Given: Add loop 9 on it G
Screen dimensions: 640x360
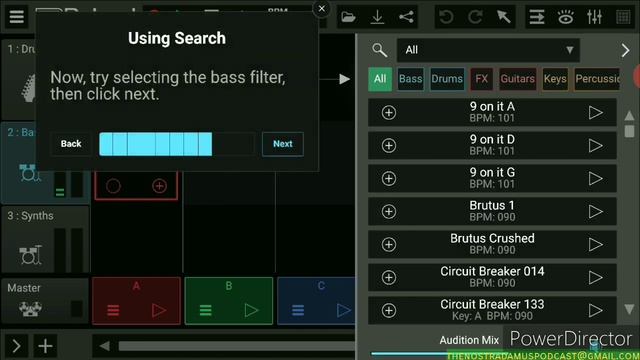Looking at the screenshot, I should [x=389, y=178].
